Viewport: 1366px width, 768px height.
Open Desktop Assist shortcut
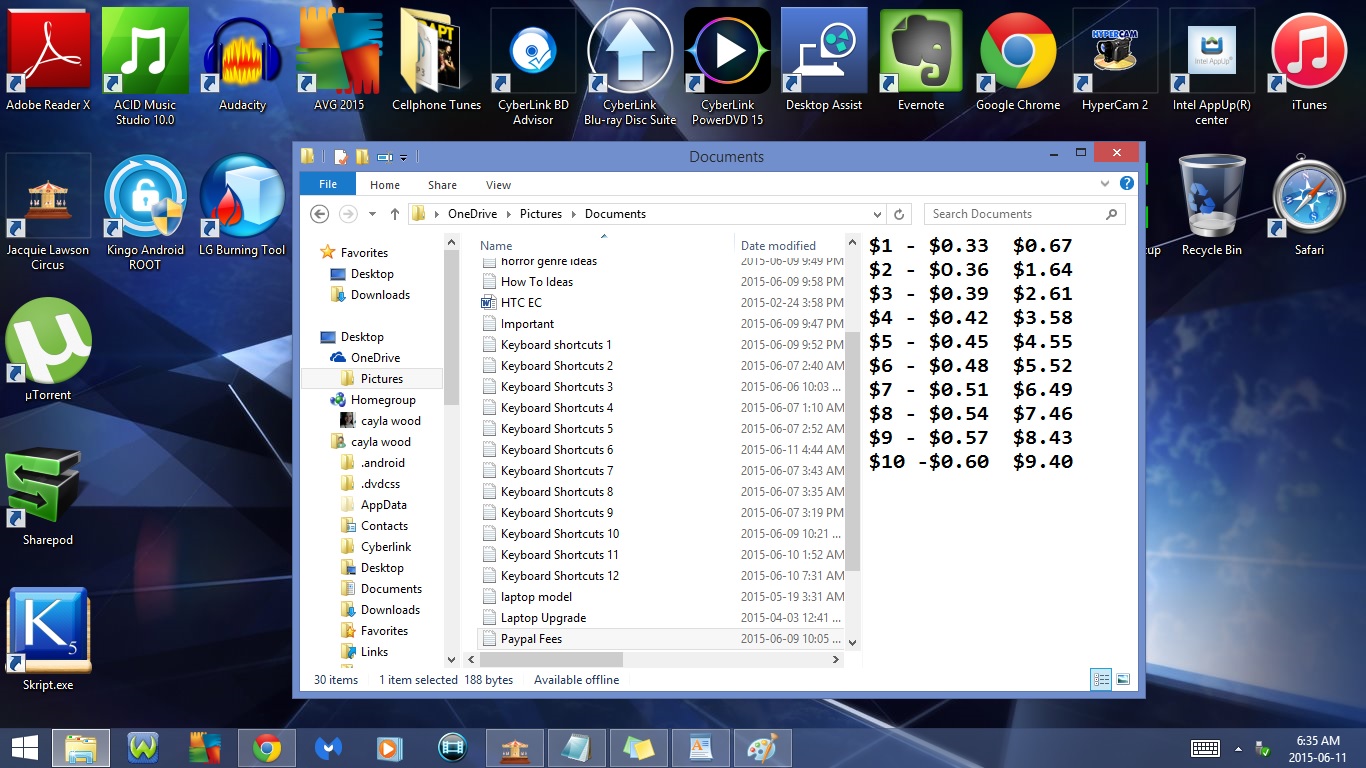coord(824,60)
